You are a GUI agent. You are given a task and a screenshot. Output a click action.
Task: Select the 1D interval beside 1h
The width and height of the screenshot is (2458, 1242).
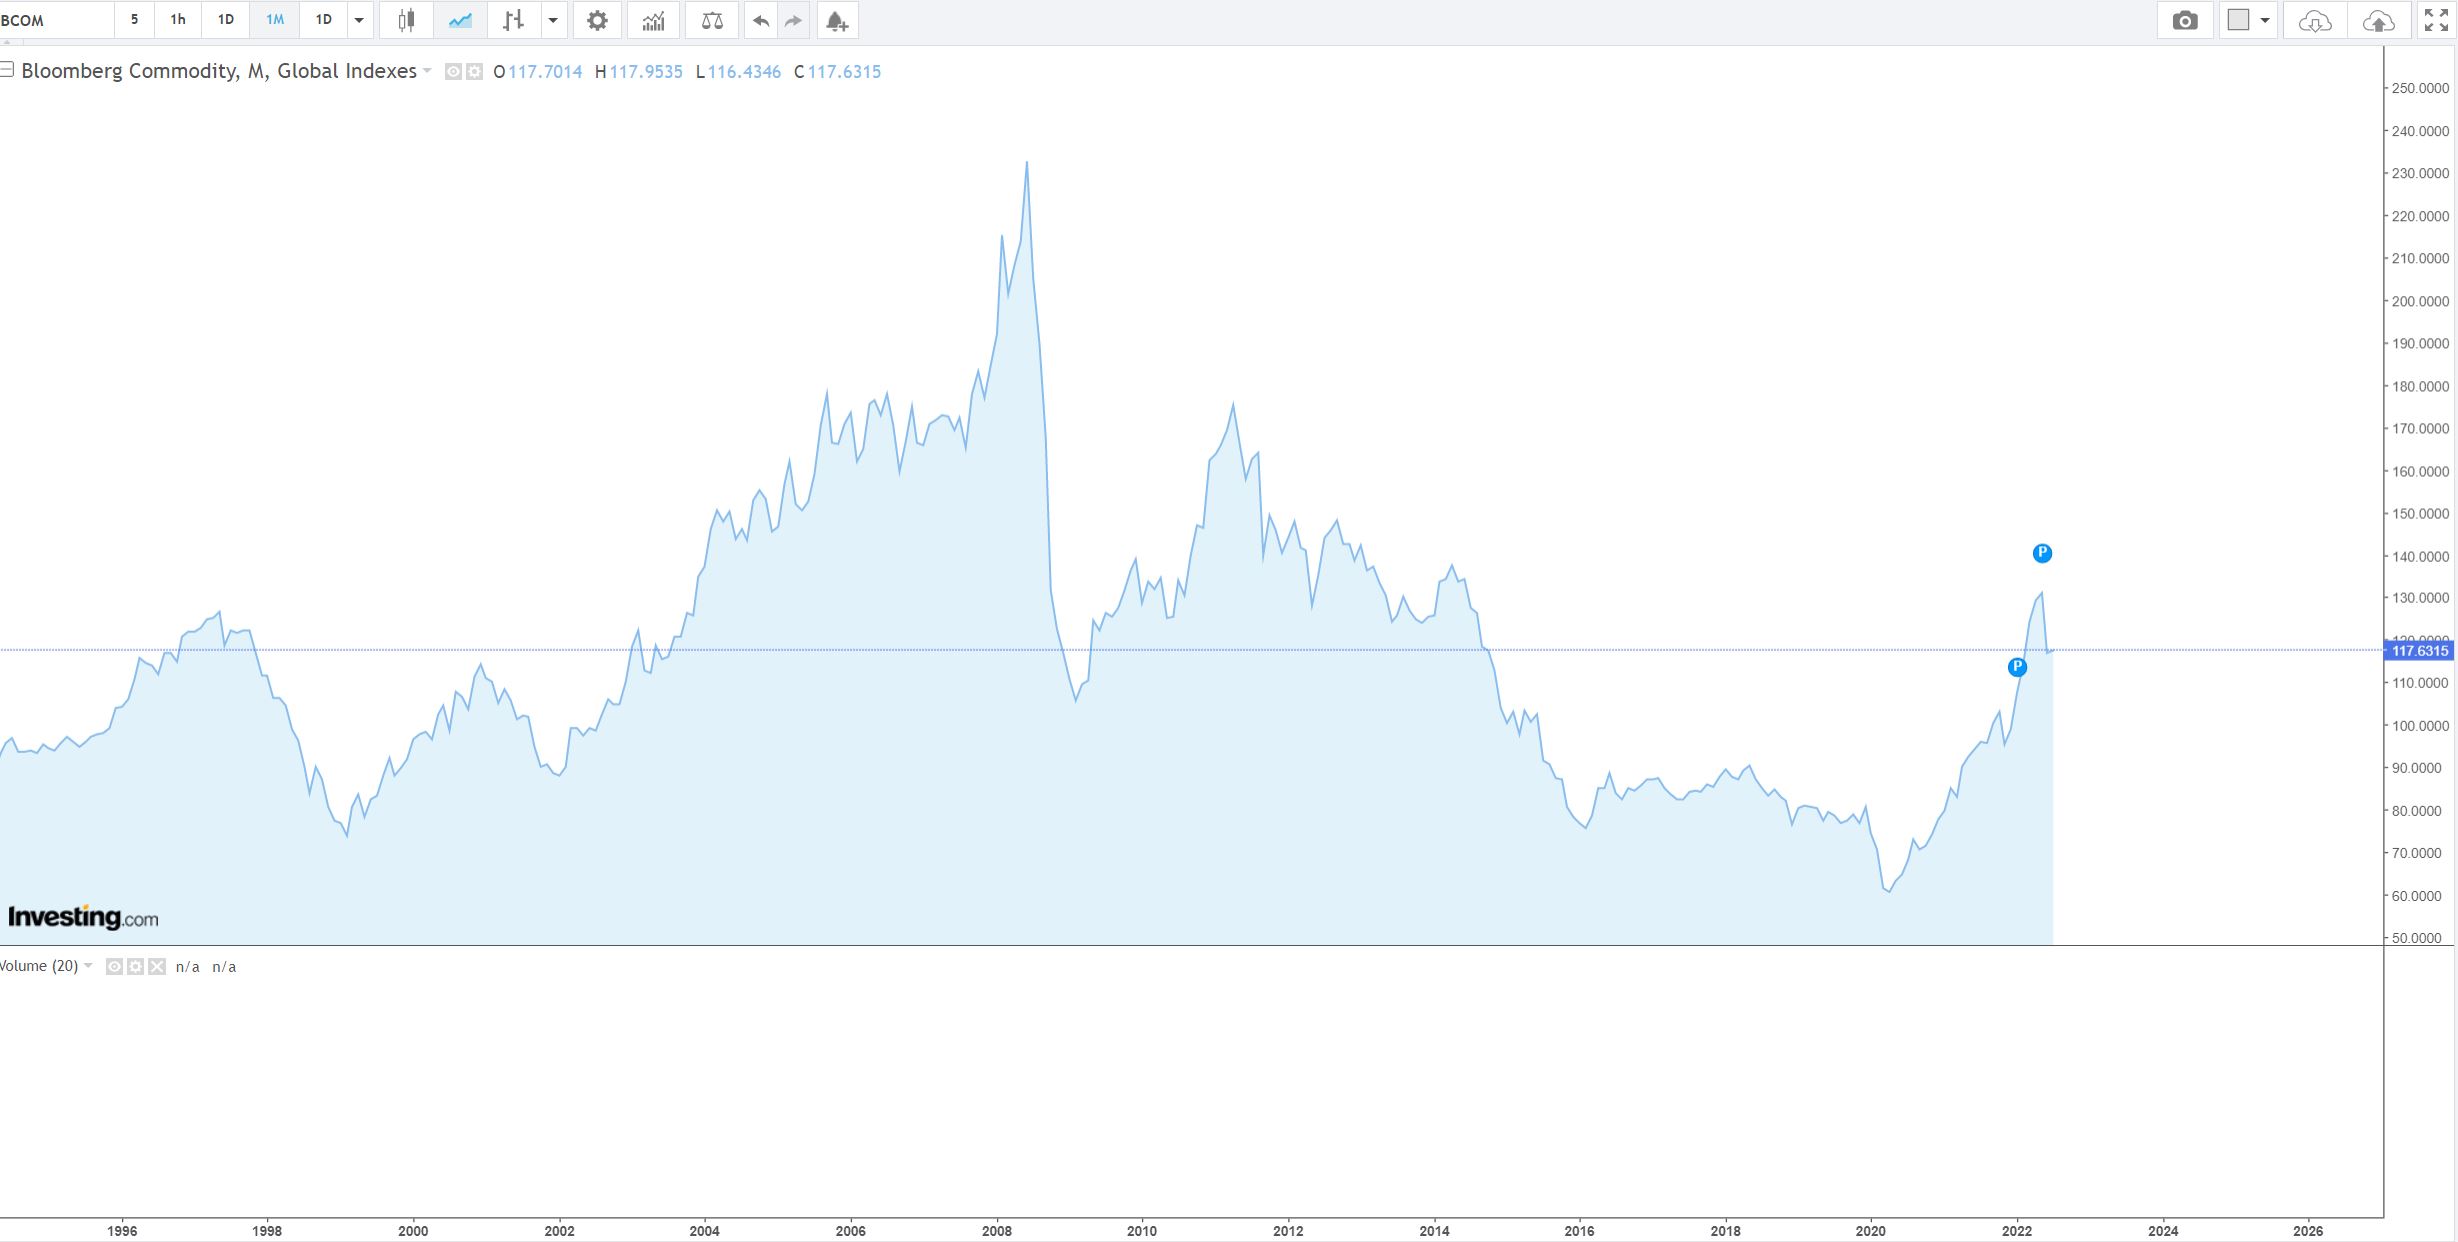[x=226, y=20]
